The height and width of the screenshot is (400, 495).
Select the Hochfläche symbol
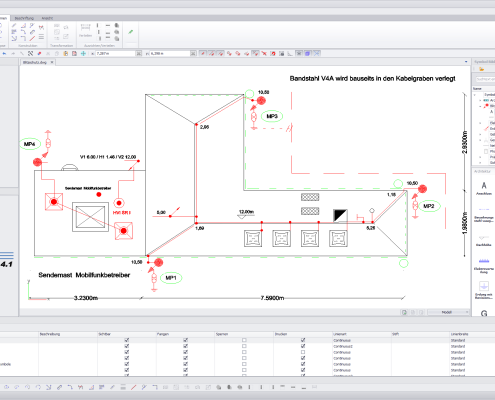pyautogui.click(x=484, y=240)
